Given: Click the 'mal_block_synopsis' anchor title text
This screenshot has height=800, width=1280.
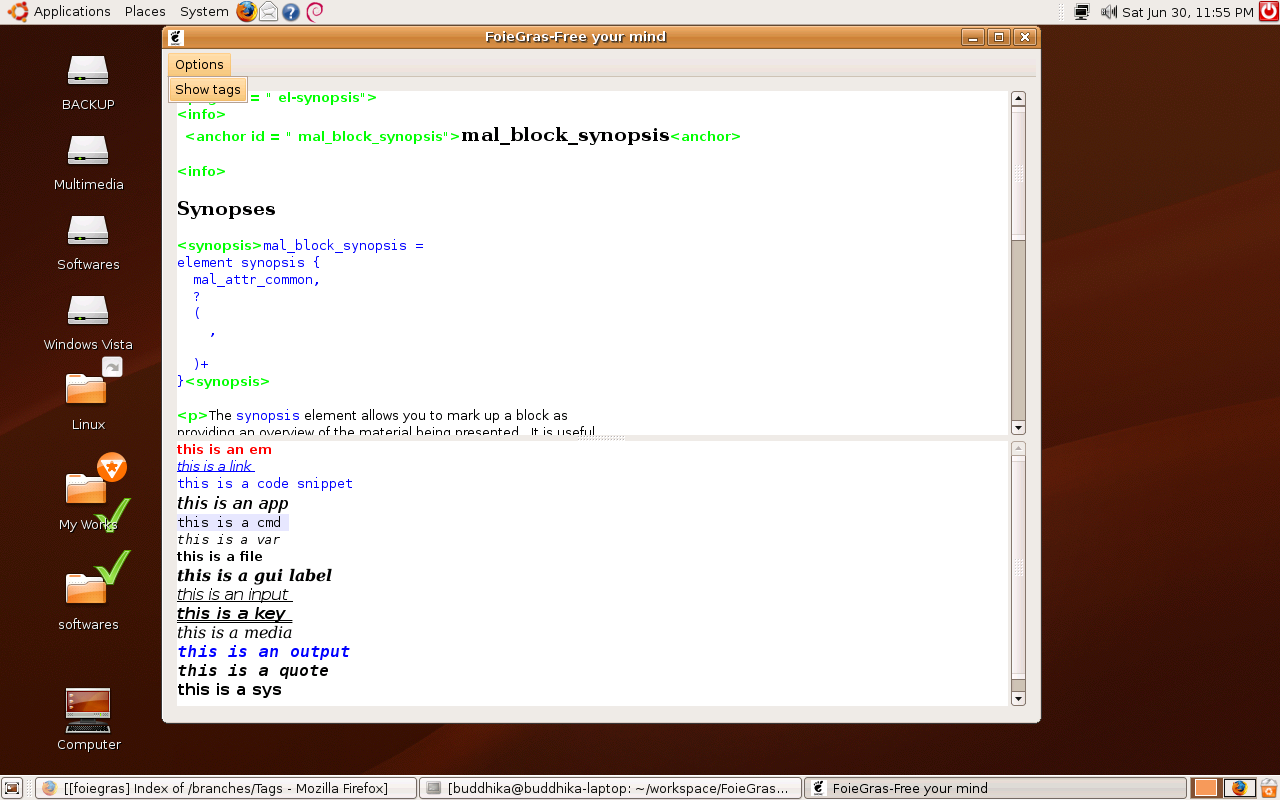Looking at the screenshot, I should (x=565, y=135).
